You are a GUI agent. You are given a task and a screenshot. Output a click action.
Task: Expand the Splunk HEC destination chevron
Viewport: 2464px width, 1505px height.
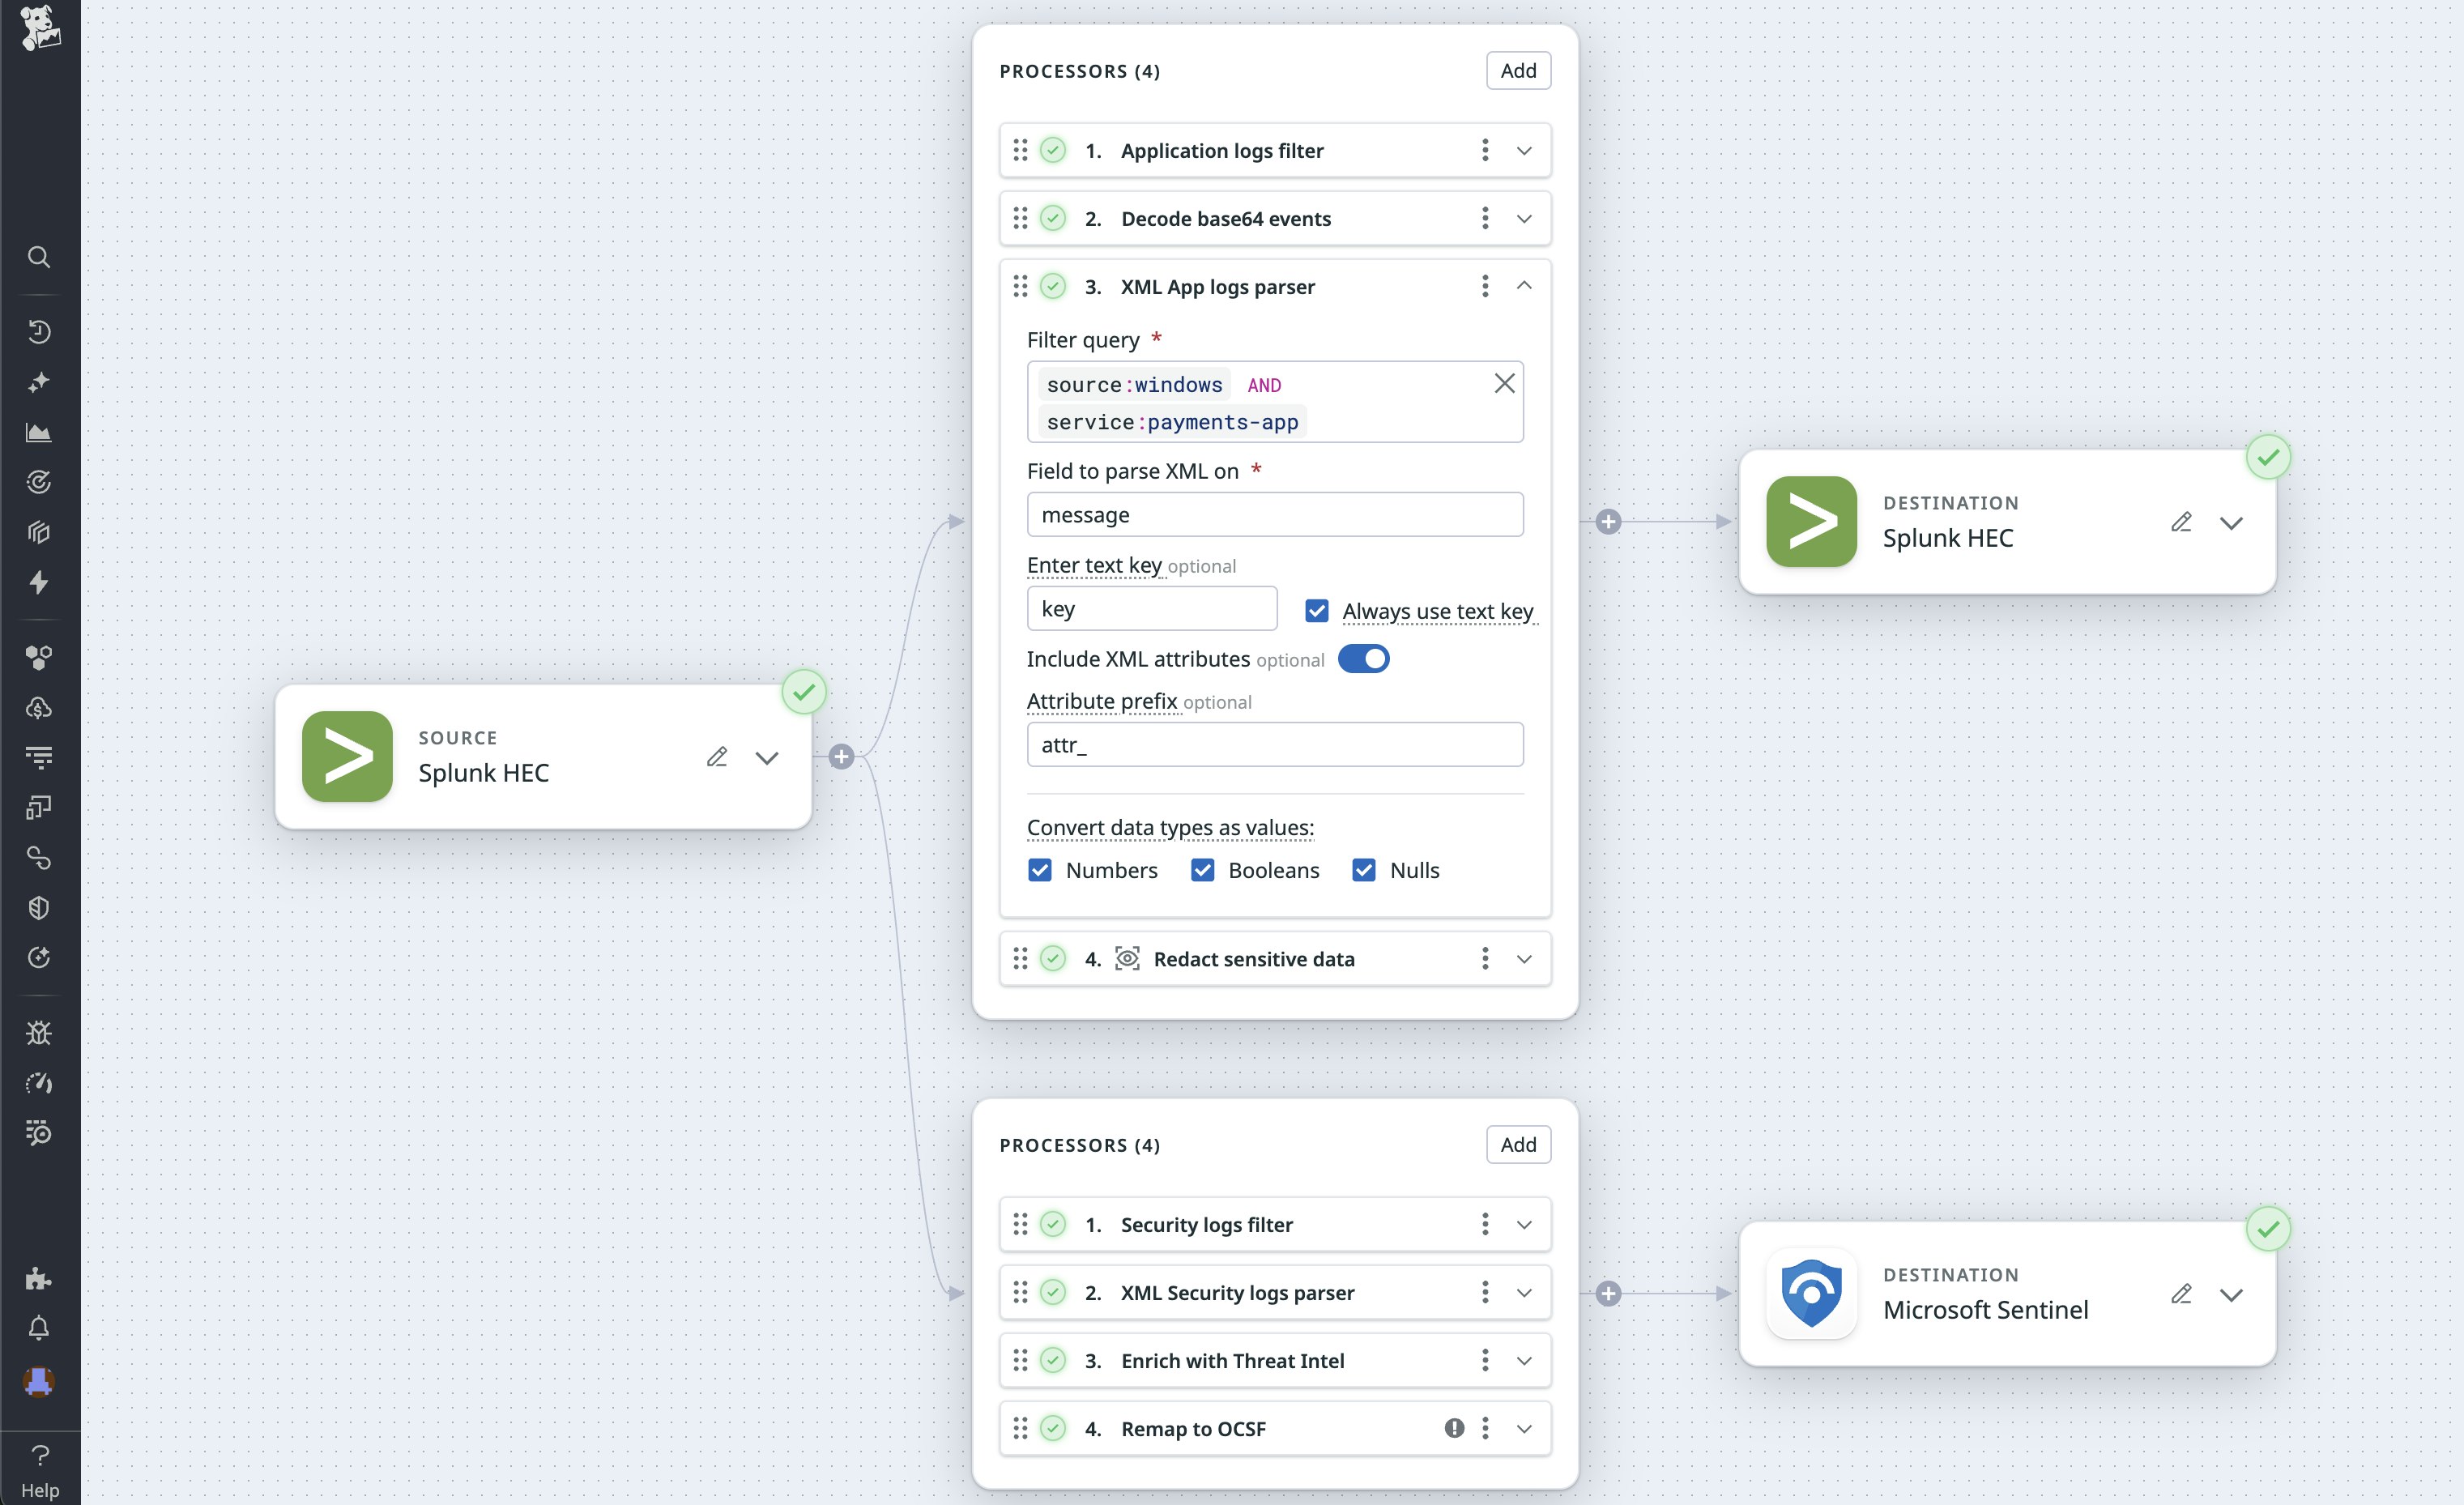pos(2231,523)
